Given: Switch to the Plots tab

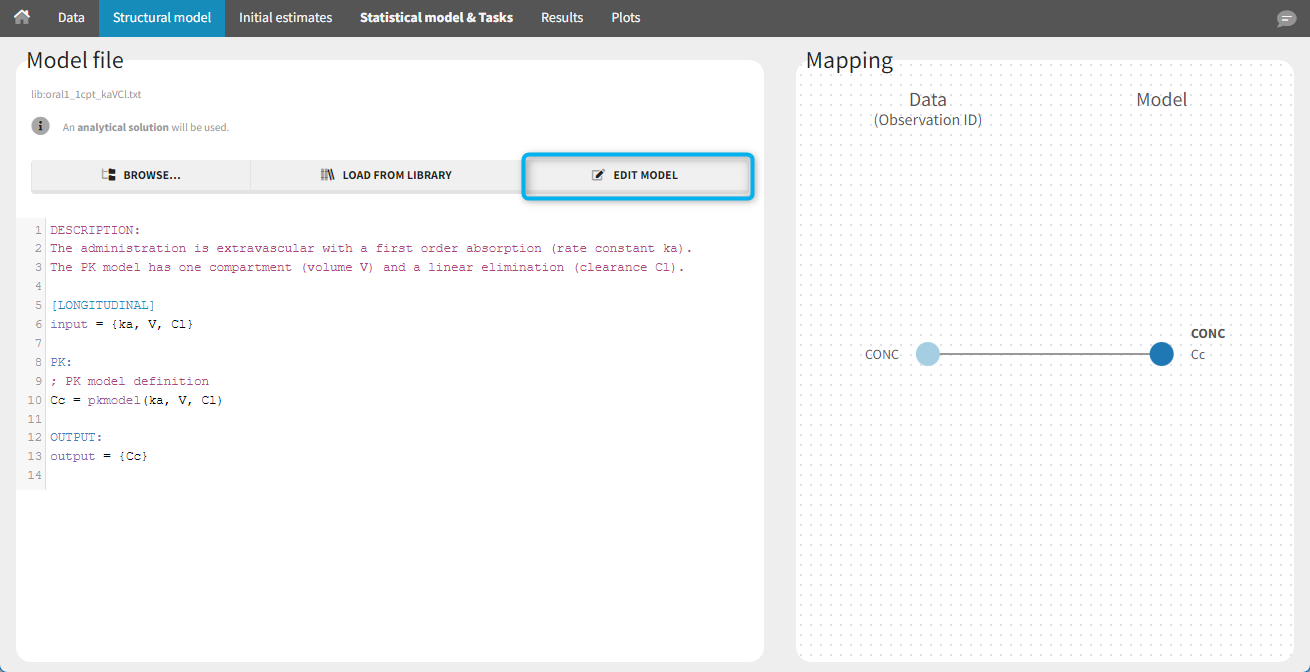Looking at the screenshot, I should pos(626,18).
